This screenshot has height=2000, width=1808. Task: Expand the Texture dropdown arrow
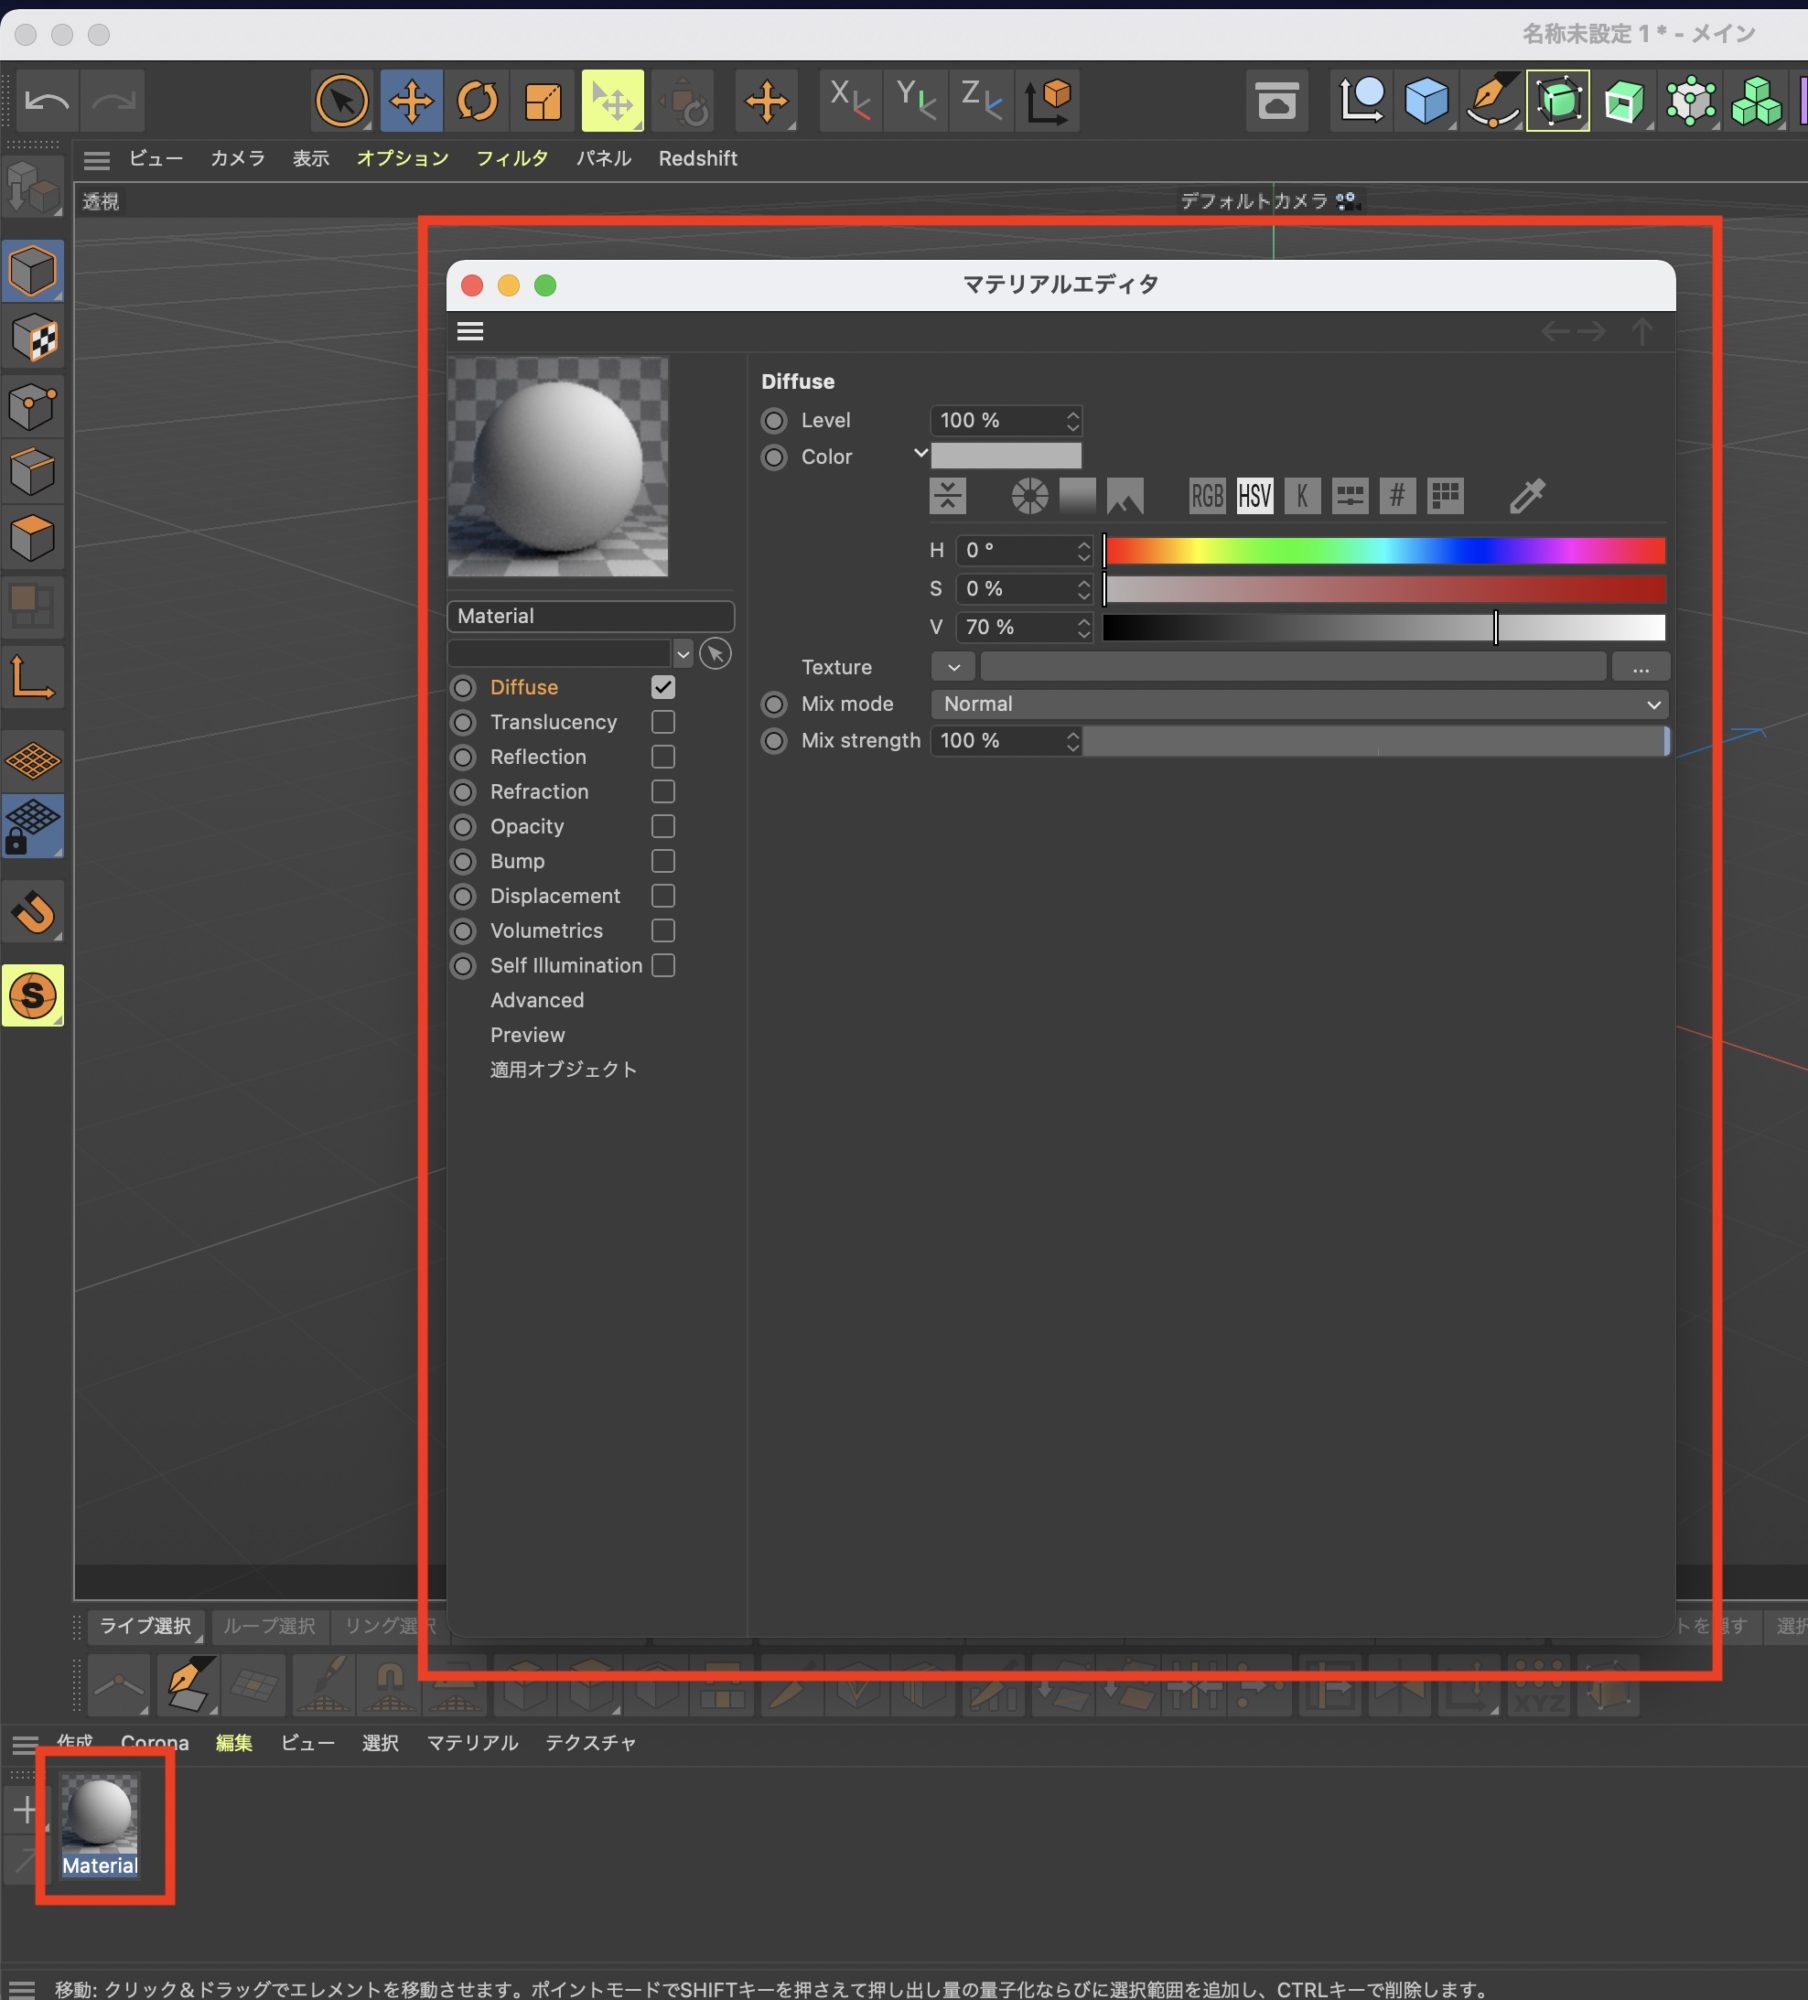[x=953, y=667]
